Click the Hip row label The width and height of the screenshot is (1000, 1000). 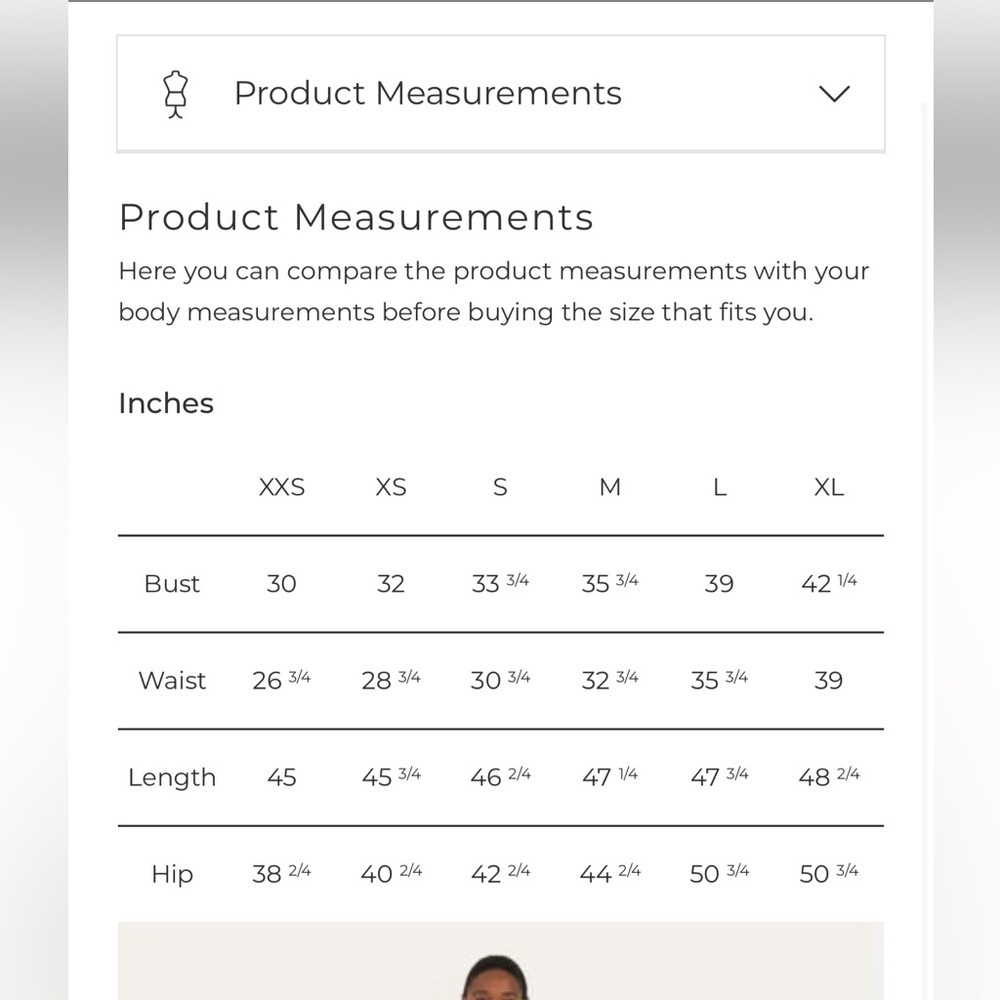click(x=172, y=874)
